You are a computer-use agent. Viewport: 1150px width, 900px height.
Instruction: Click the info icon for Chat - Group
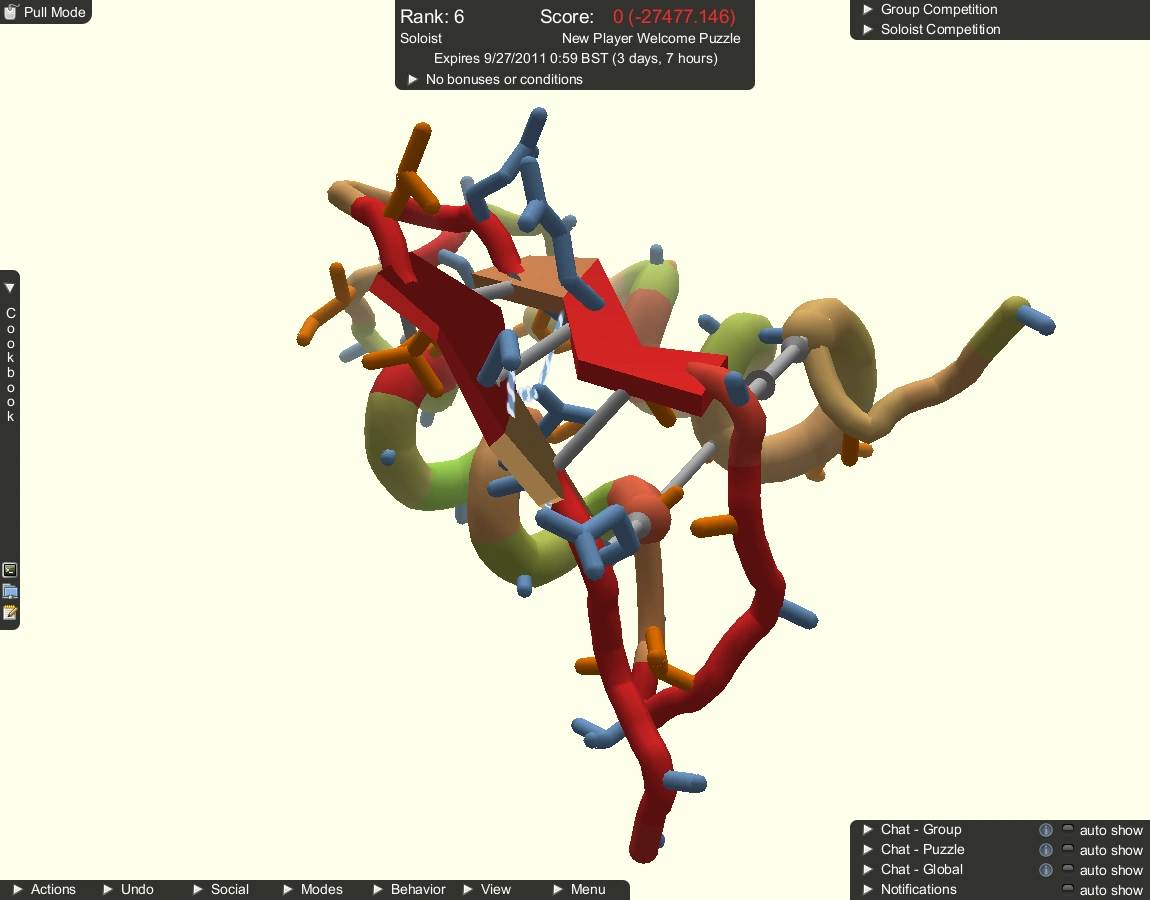point(1046,830)
